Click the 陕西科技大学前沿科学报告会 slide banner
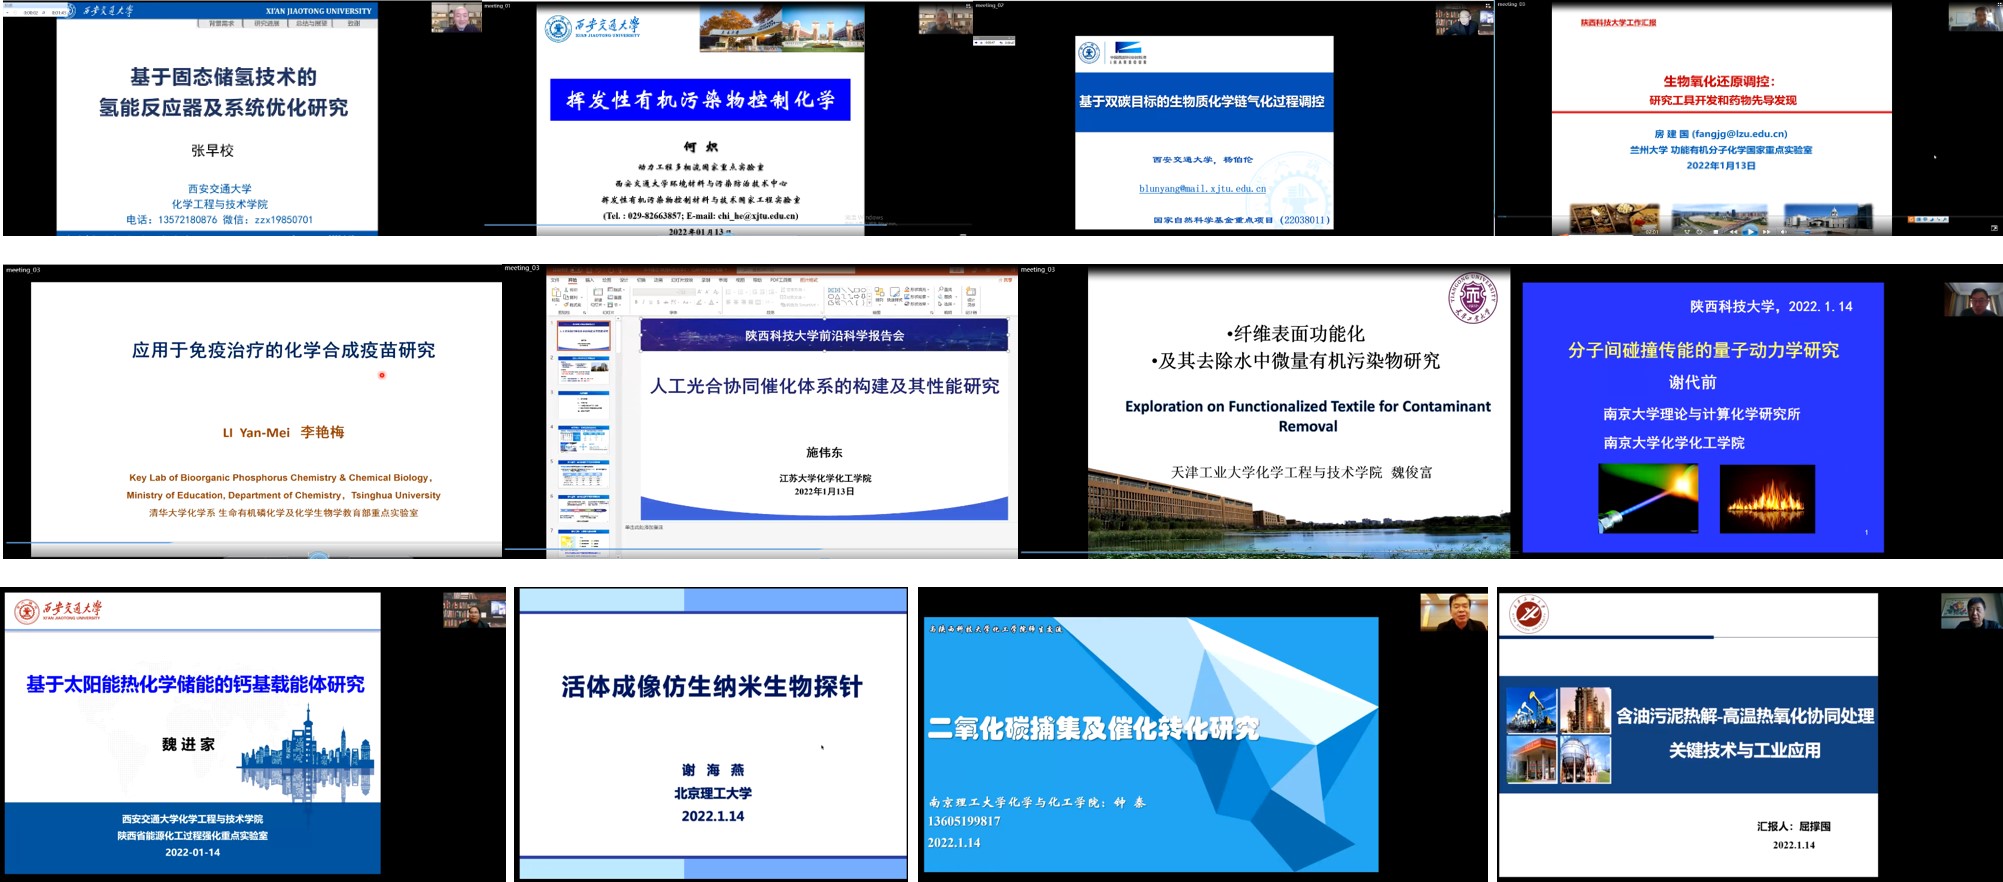 pyautogui.click(x=824, y=336)
